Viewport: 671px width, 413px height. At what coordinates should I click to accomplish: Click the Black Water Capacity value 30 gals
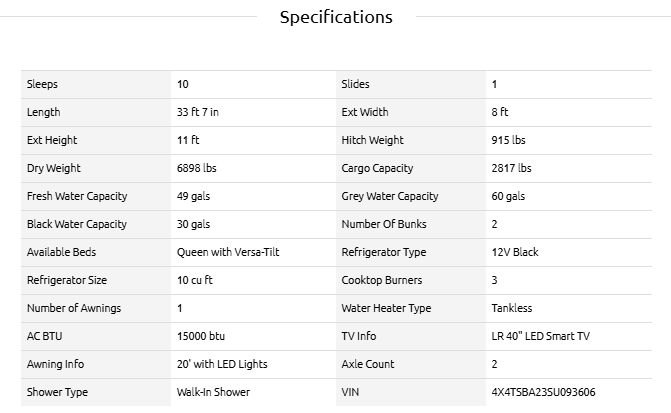pos(194,224)
